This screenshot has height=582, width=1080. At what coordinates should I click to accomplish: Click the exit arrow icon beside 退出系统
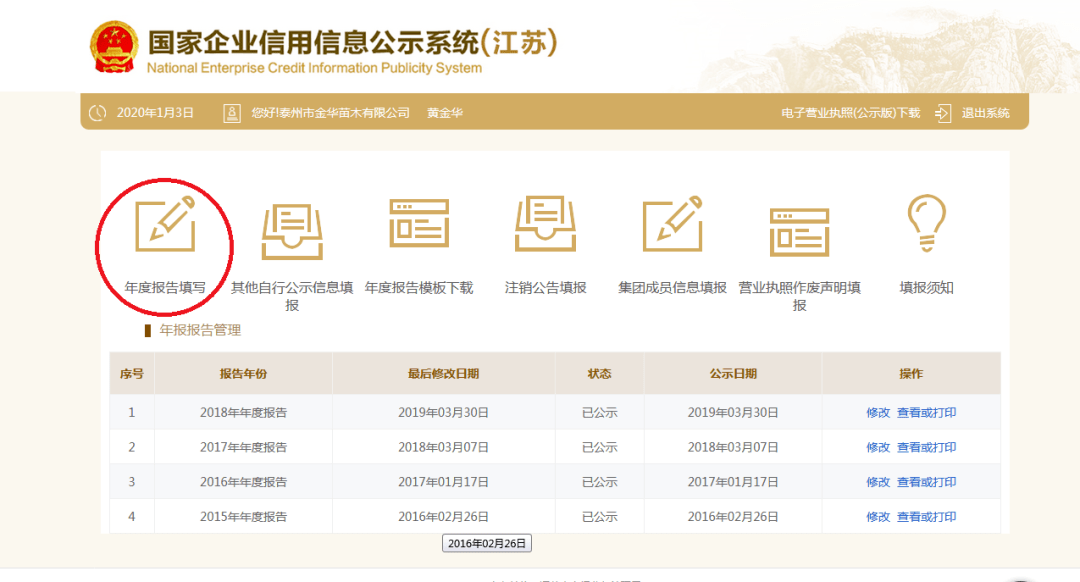click(942, 113)
